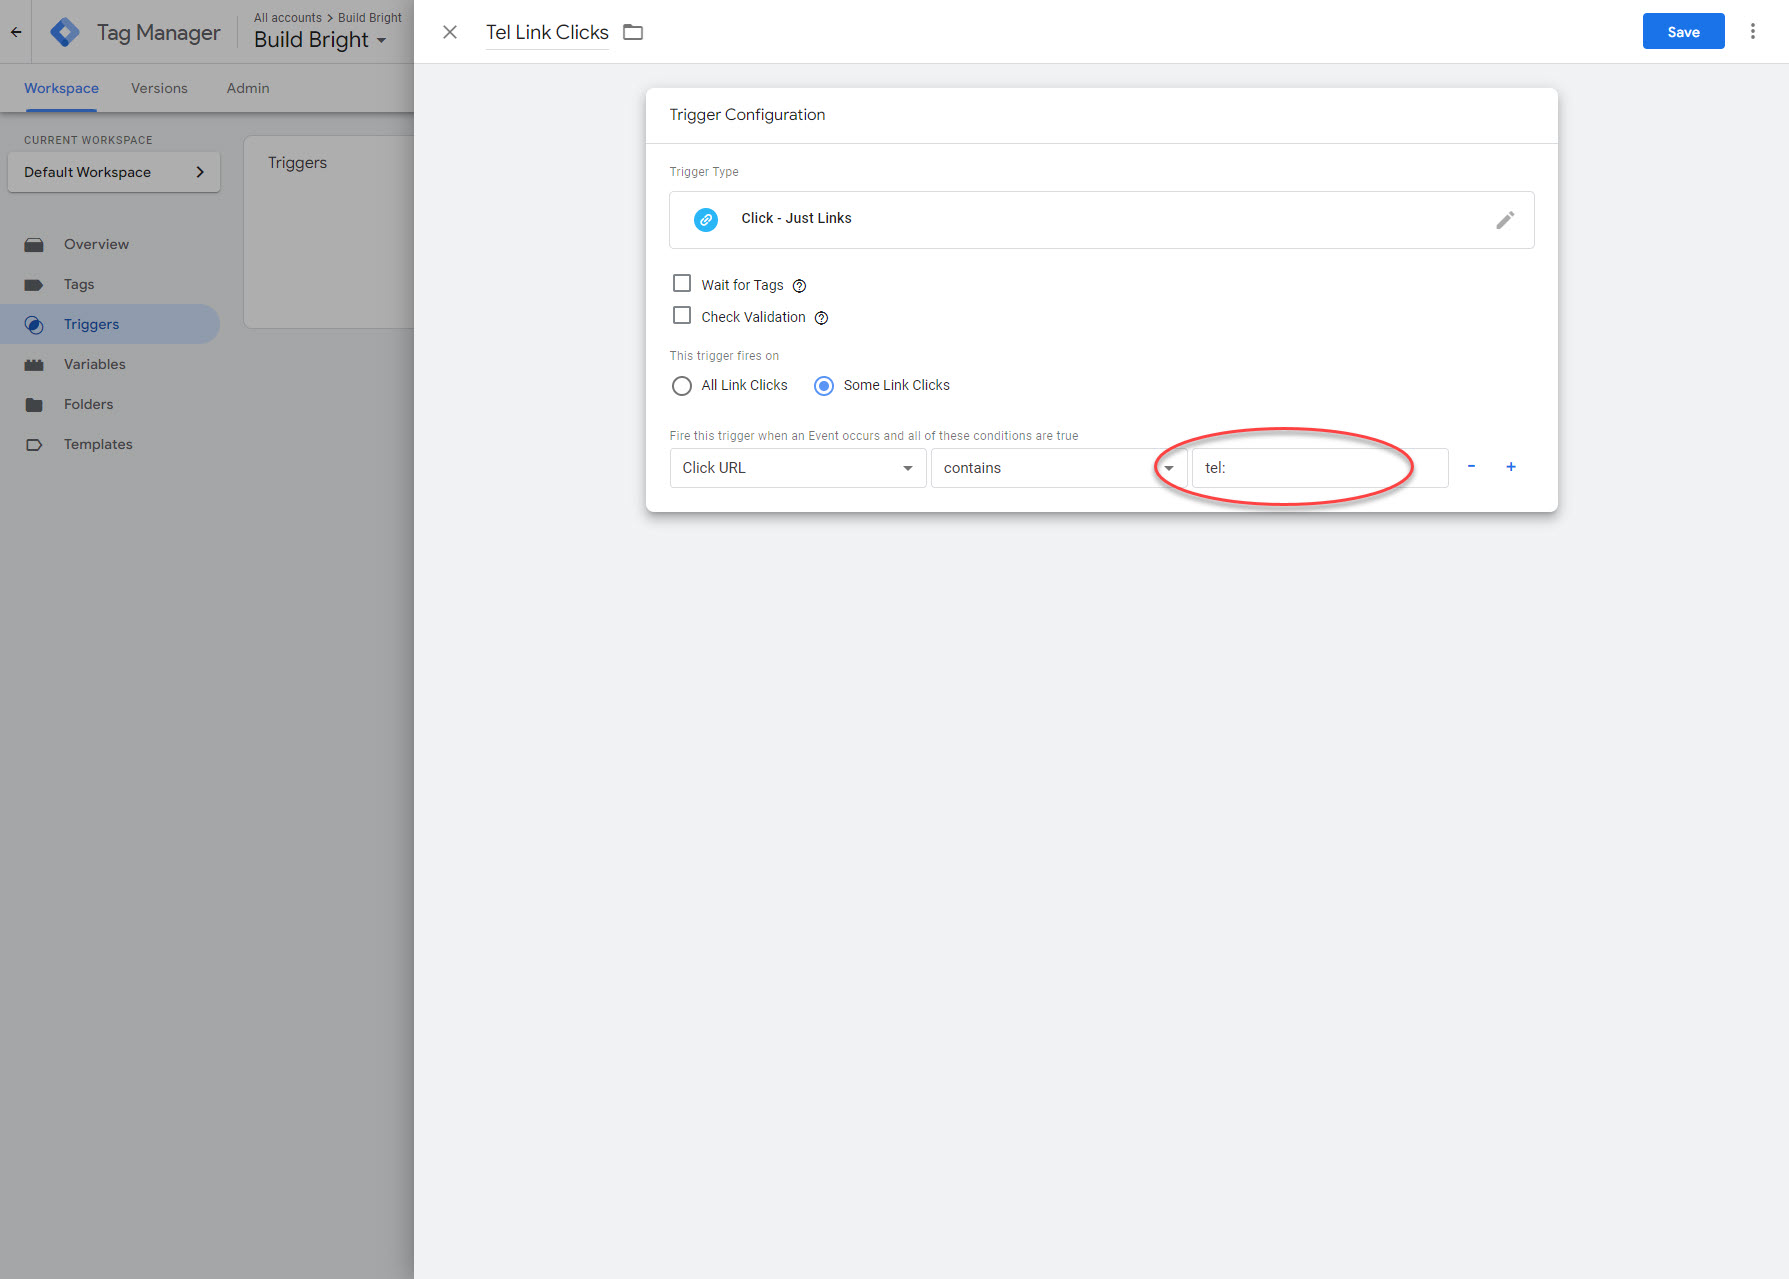
Task: Click the tel: value input field
Action: [x=1318, y=468]
